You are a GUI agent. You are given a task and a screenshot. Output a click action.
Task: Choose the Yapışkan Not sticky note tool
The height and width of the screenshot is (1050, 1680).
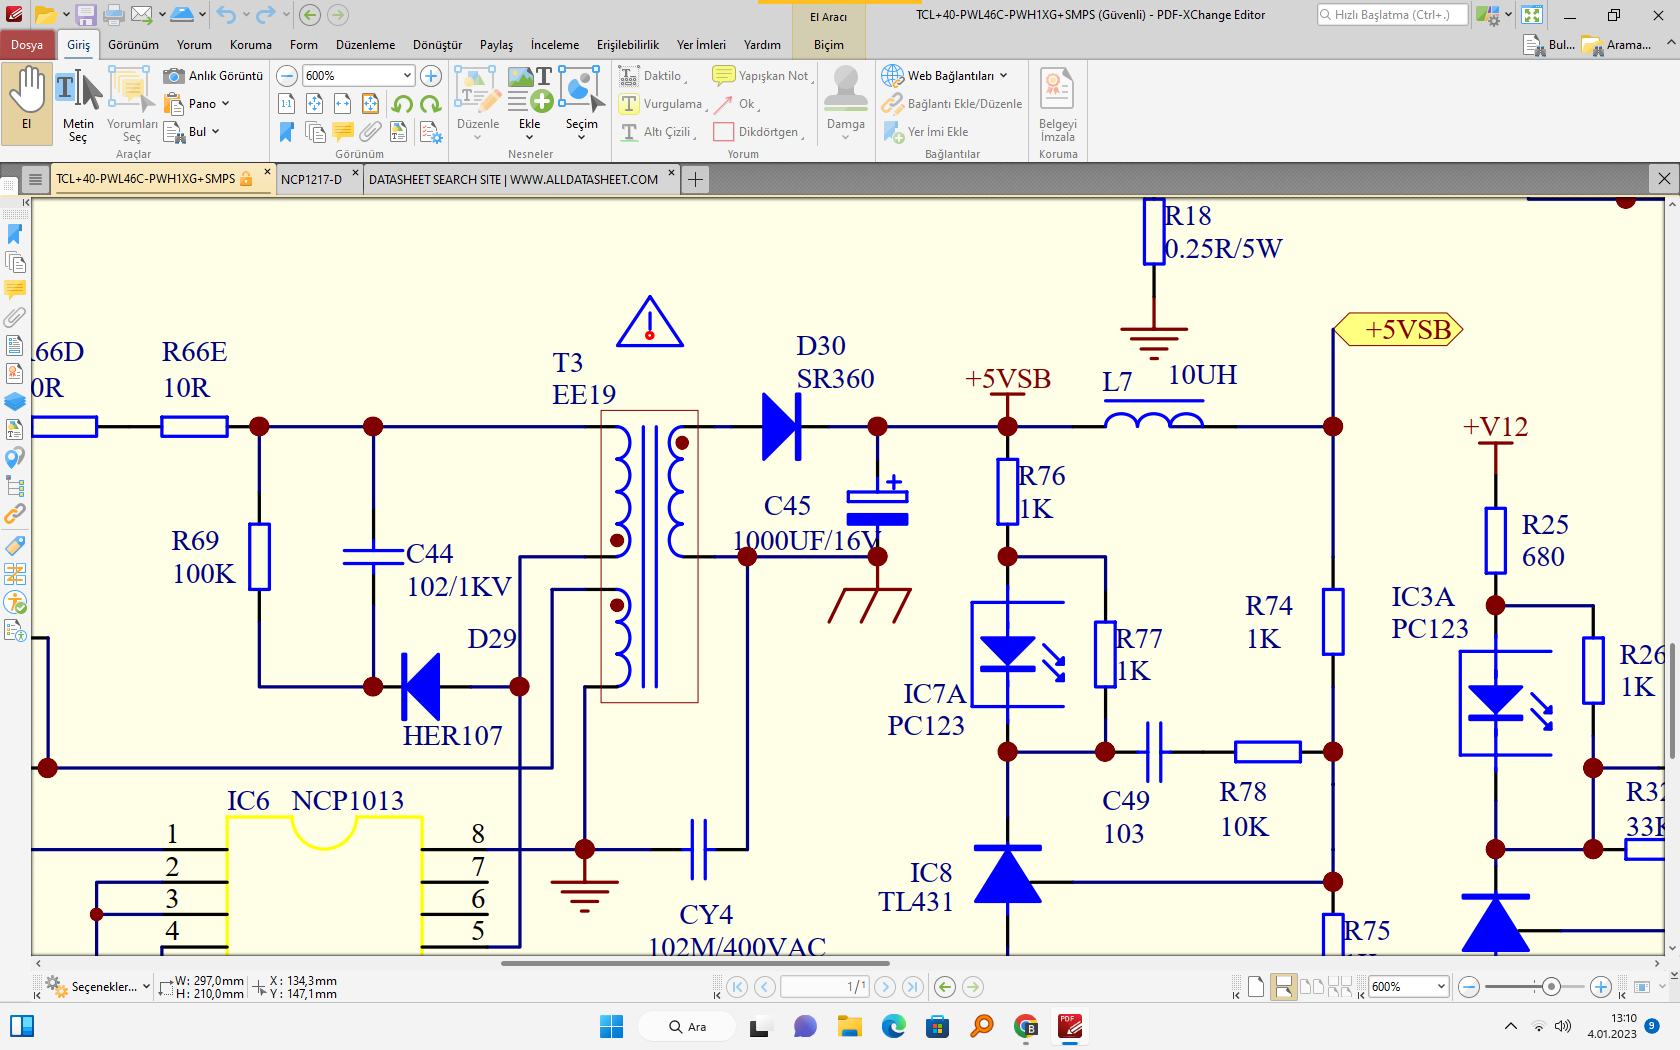pos(763,76)
